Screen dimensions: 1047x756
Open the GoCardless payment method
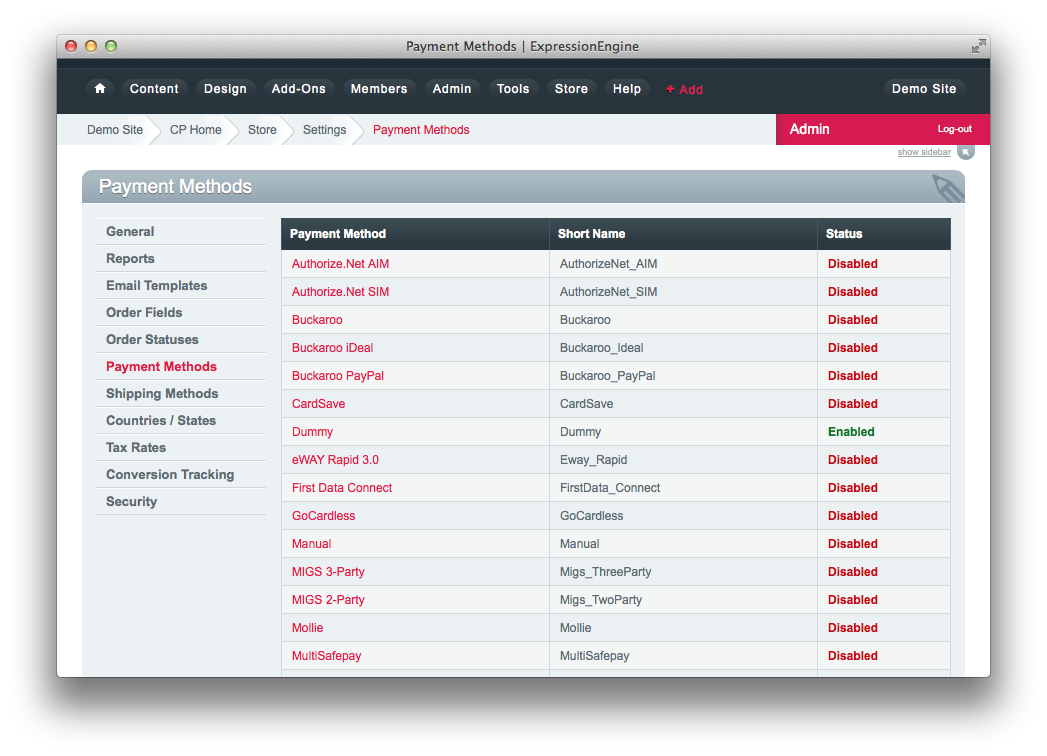(323, 516)
